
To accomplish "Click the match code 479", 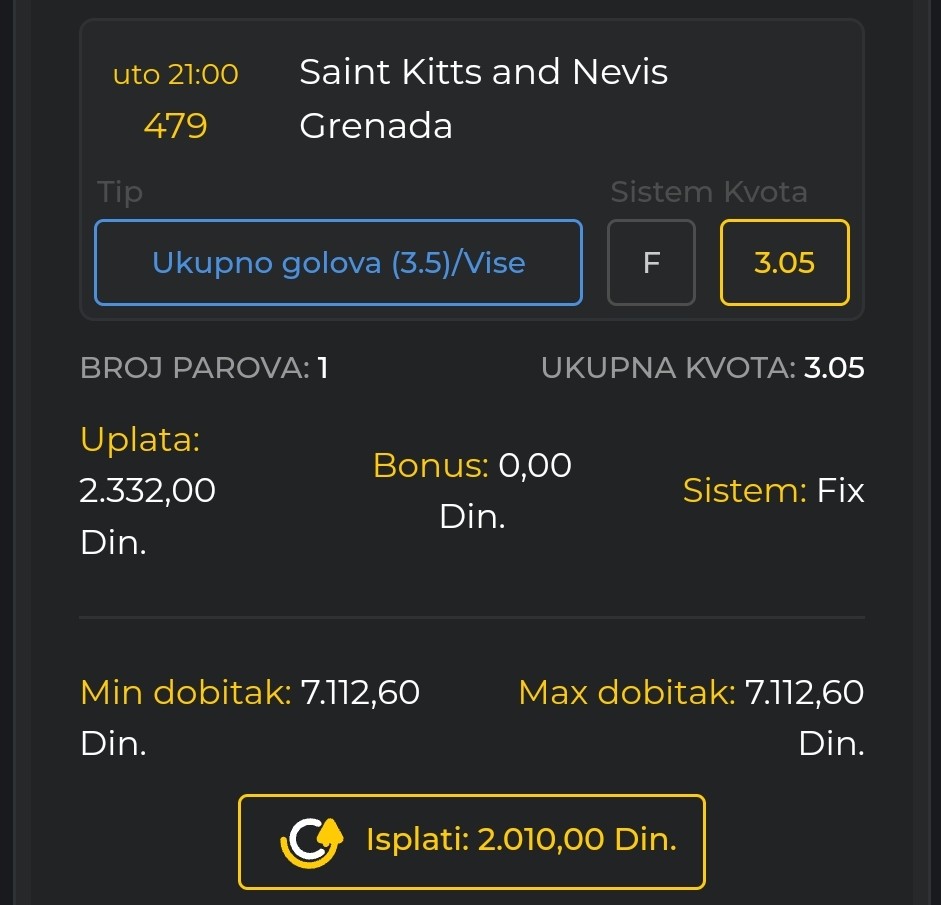I will click(175, 126).
